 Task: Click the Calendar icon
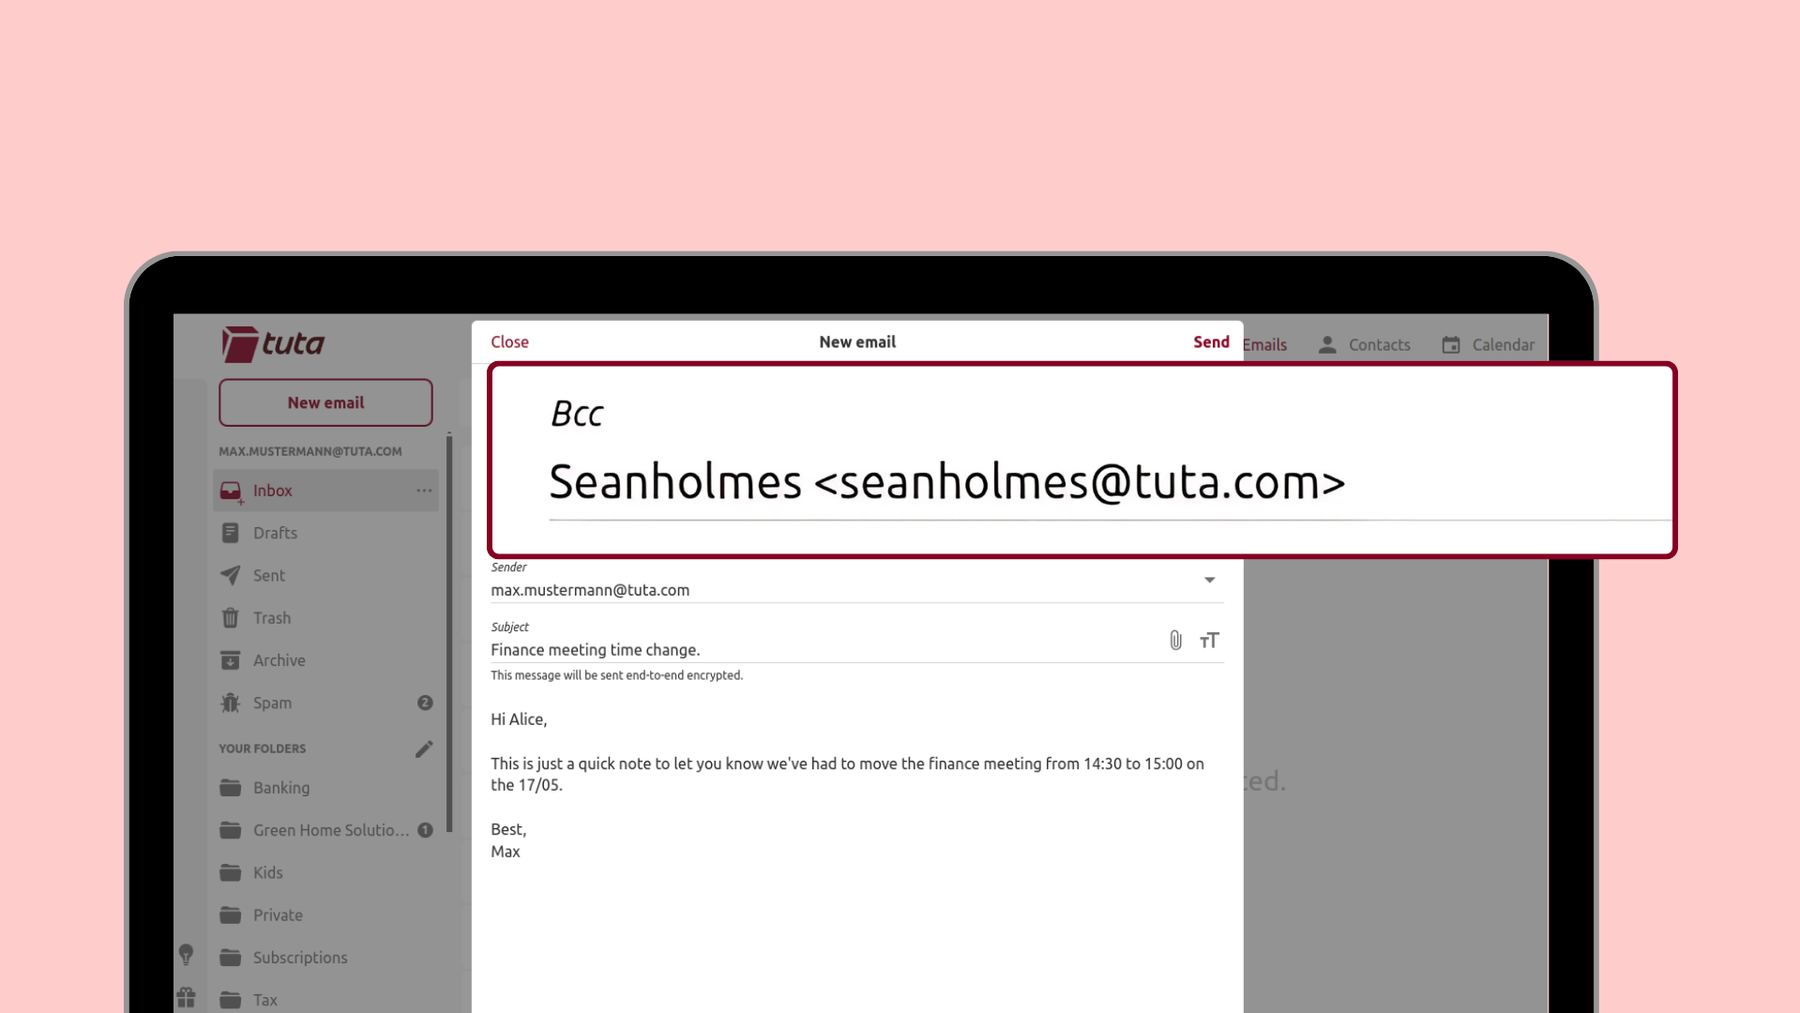[x=1451, y=345]
